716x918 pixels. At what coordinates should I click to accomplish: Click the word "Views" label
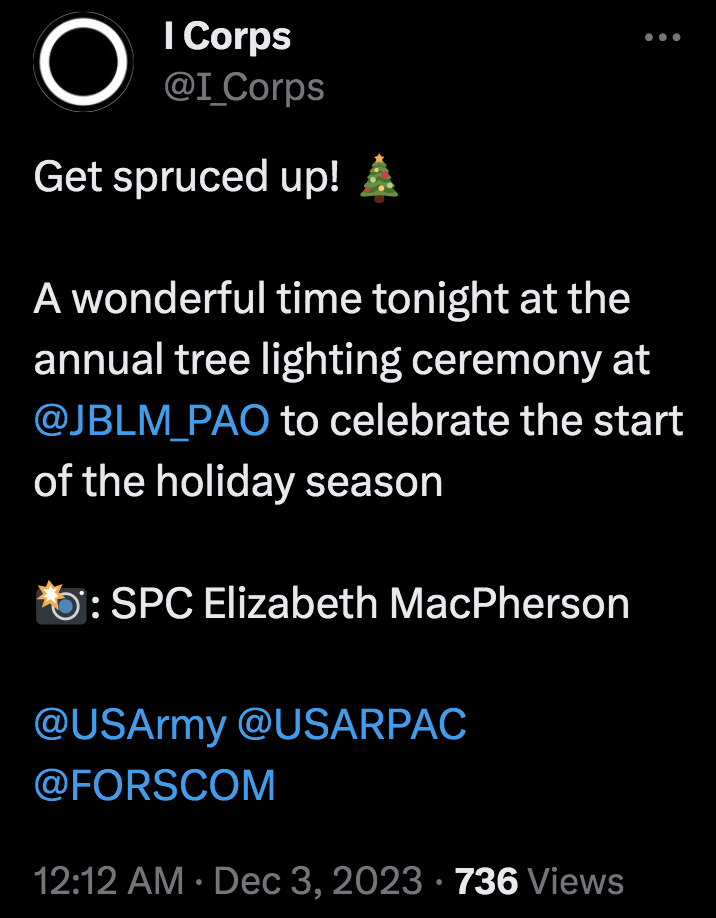[576, 881]
